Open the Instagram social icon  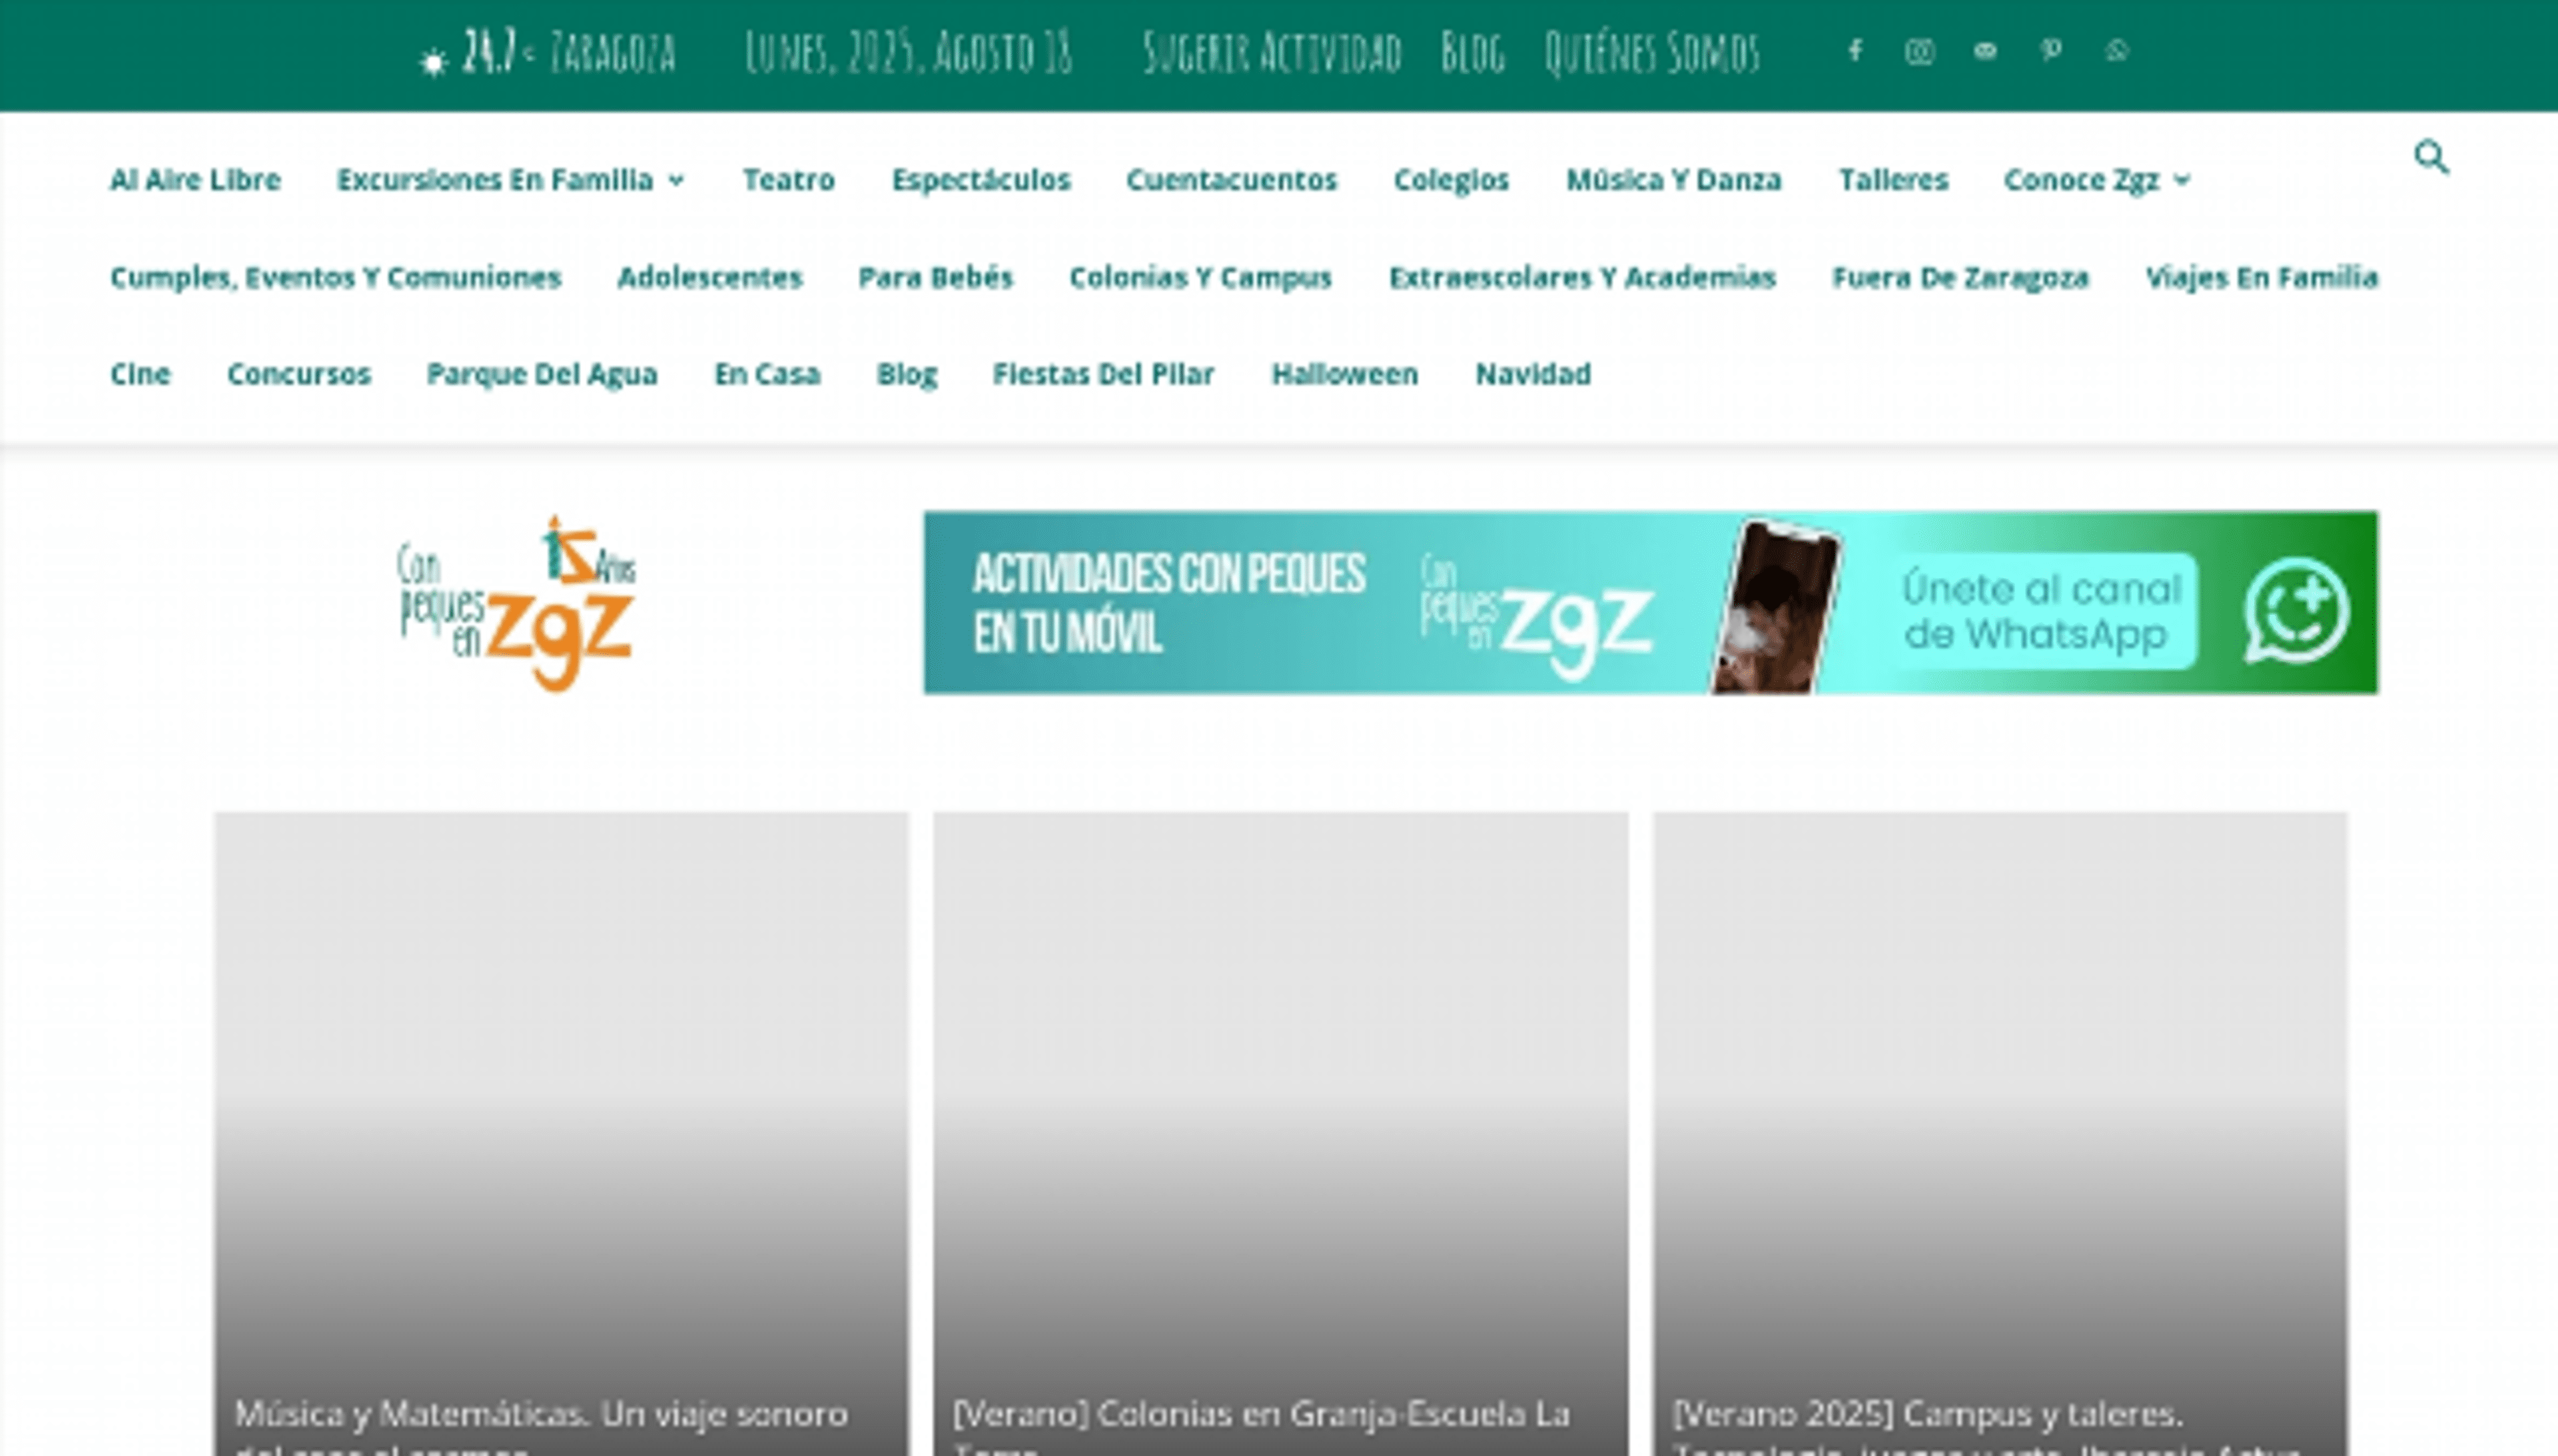(x=1921, y=52)
